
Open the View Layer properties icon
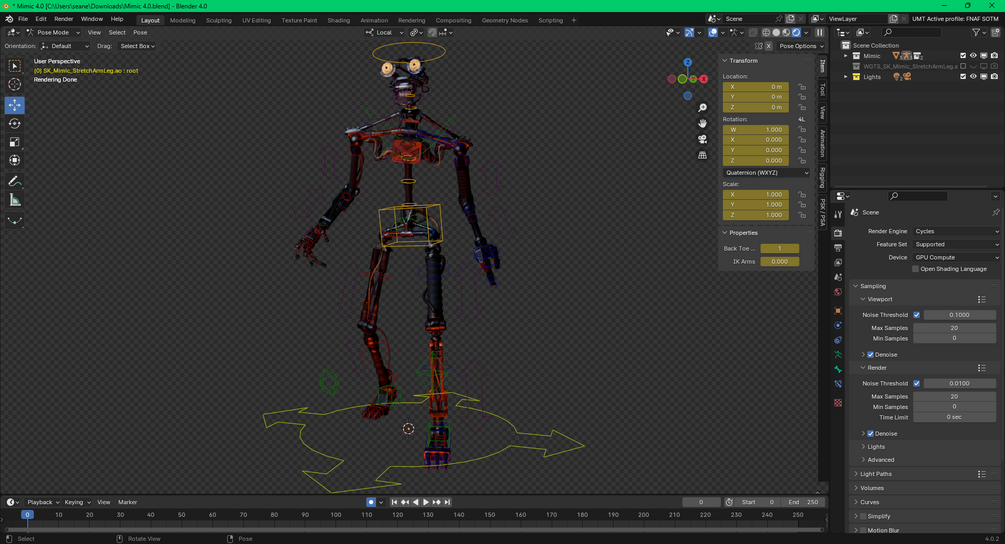pyautogui.click(x=838, y=262)
